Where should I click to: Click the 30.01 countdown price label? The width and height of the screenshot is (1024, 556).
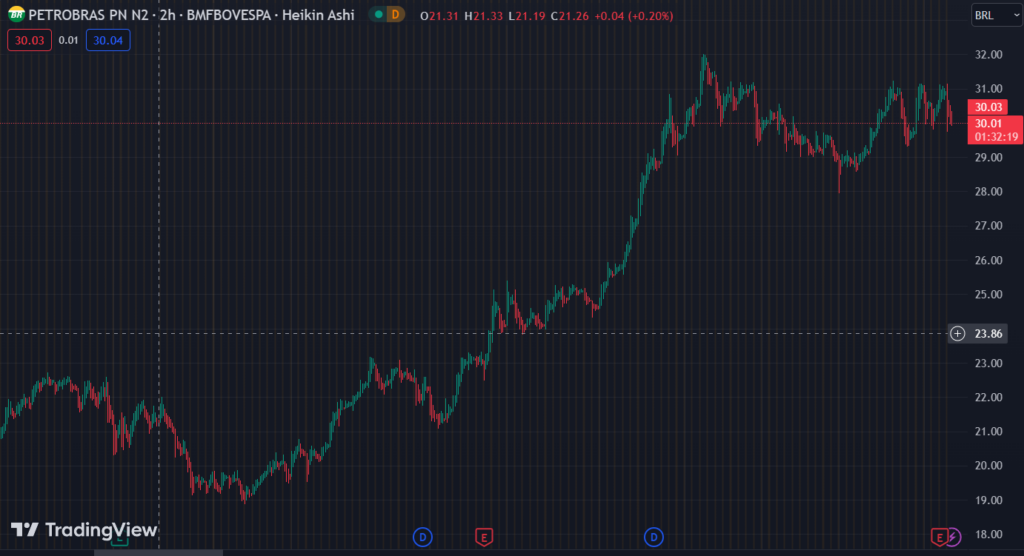[995, 130]
